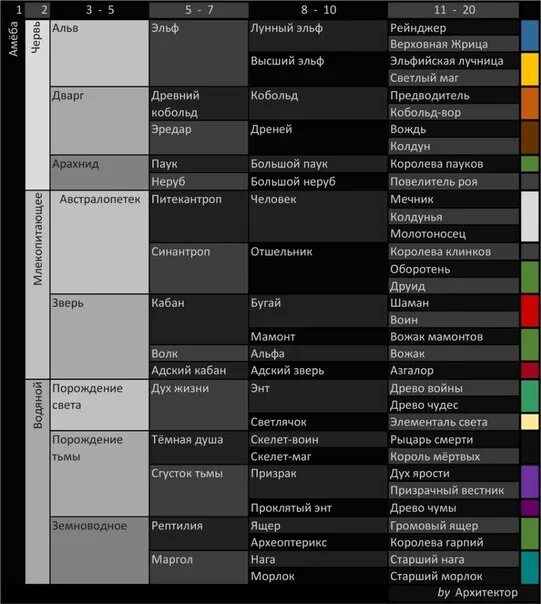Click the red swatch beside Шаман

pyautogui.click(x=530, y=311)
